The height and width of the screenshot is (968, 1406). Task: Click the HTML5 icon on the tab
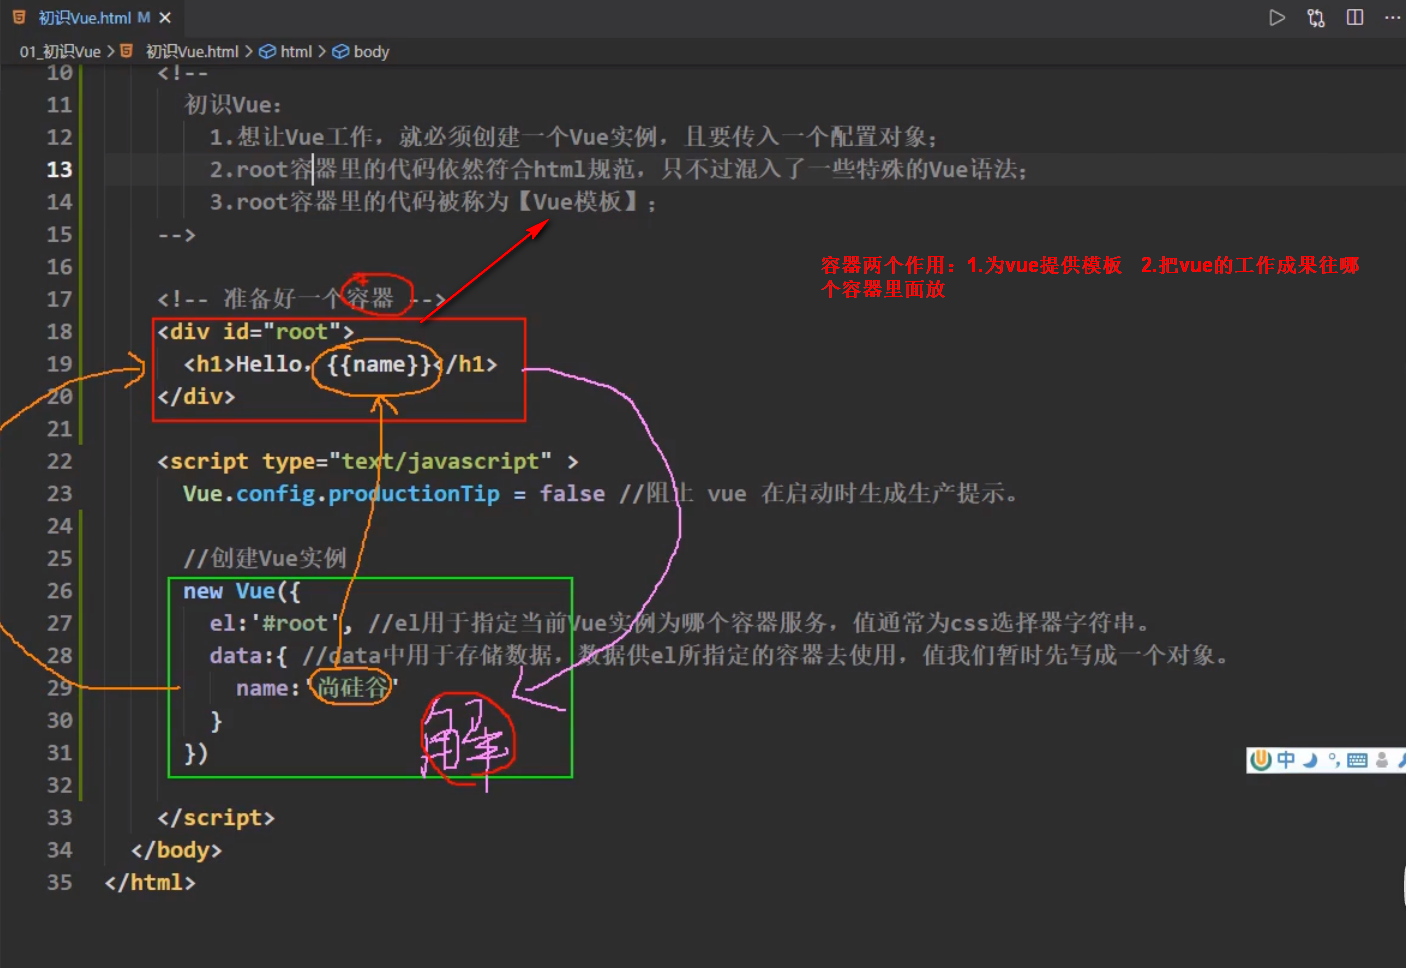pyautogui.click(x=19, y=17)
